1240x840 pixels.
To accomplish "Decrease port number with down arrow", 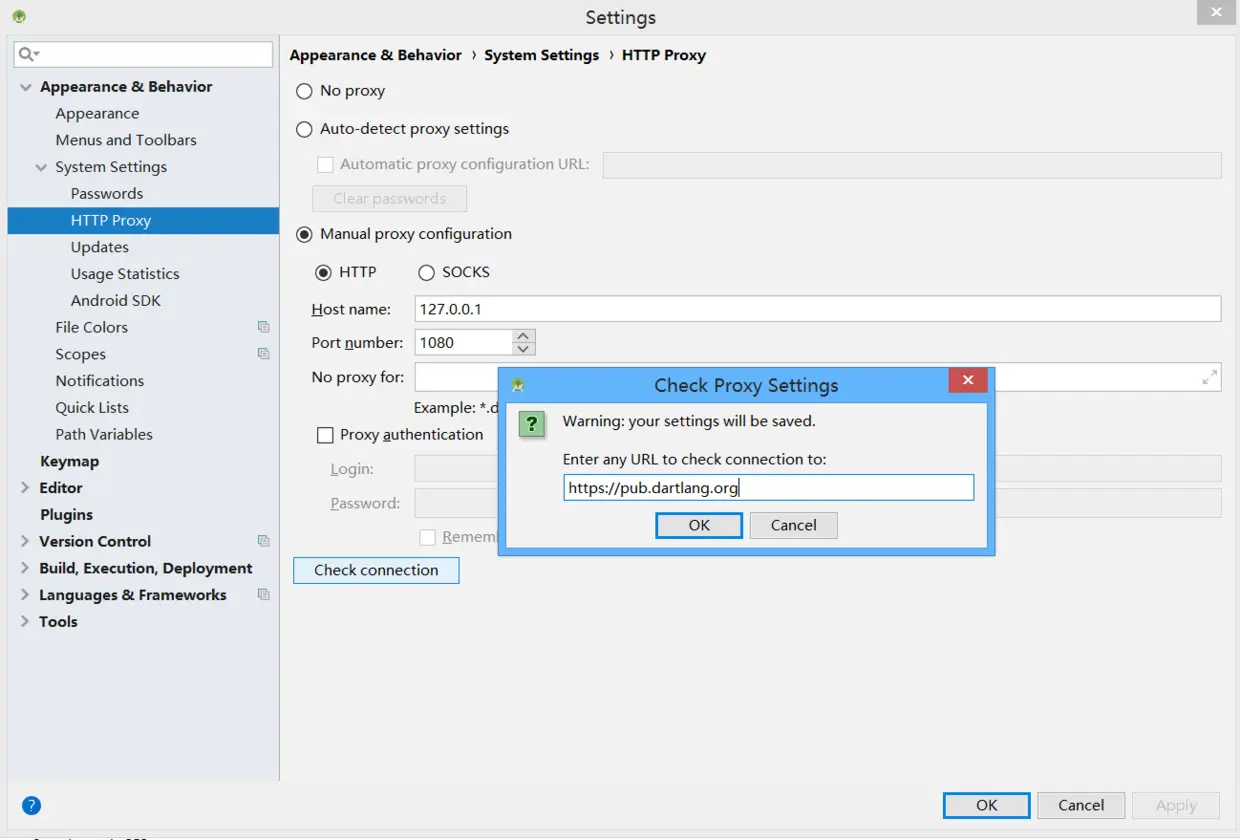I will point(524,349).
